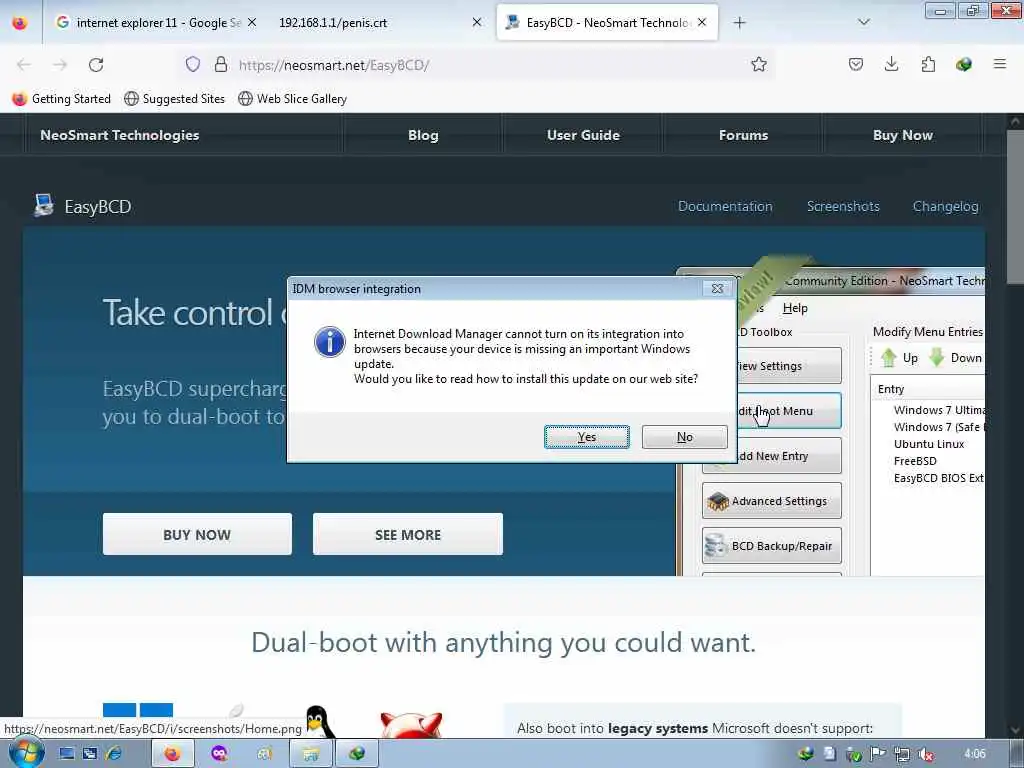Screen dimensions: 1024x768
Task: Expand the list all tabs dropdown
Action: click(864, 23)
